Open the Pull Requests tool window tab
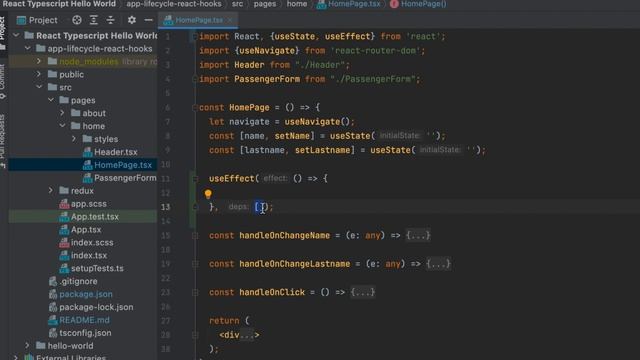The width and height of the screenshot is (640, 360). pyautogui.click(x=3, y=140)
